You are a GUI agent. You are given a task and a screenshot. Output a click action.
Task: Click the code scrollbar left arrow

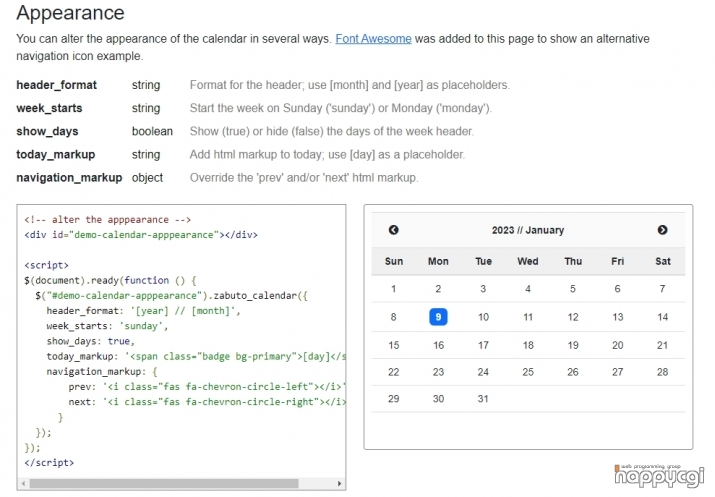[23, 483]
